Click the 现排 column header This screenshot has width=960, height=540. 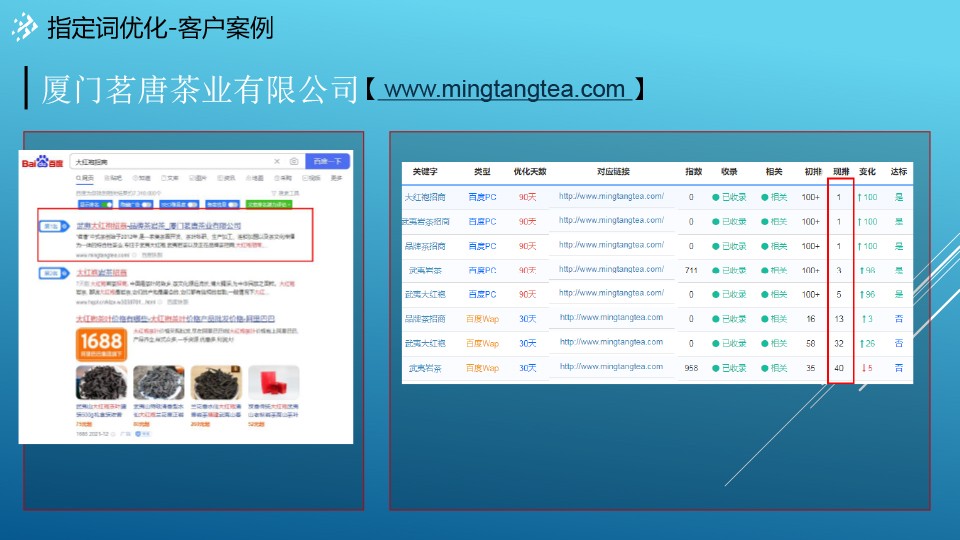[841, 172]
